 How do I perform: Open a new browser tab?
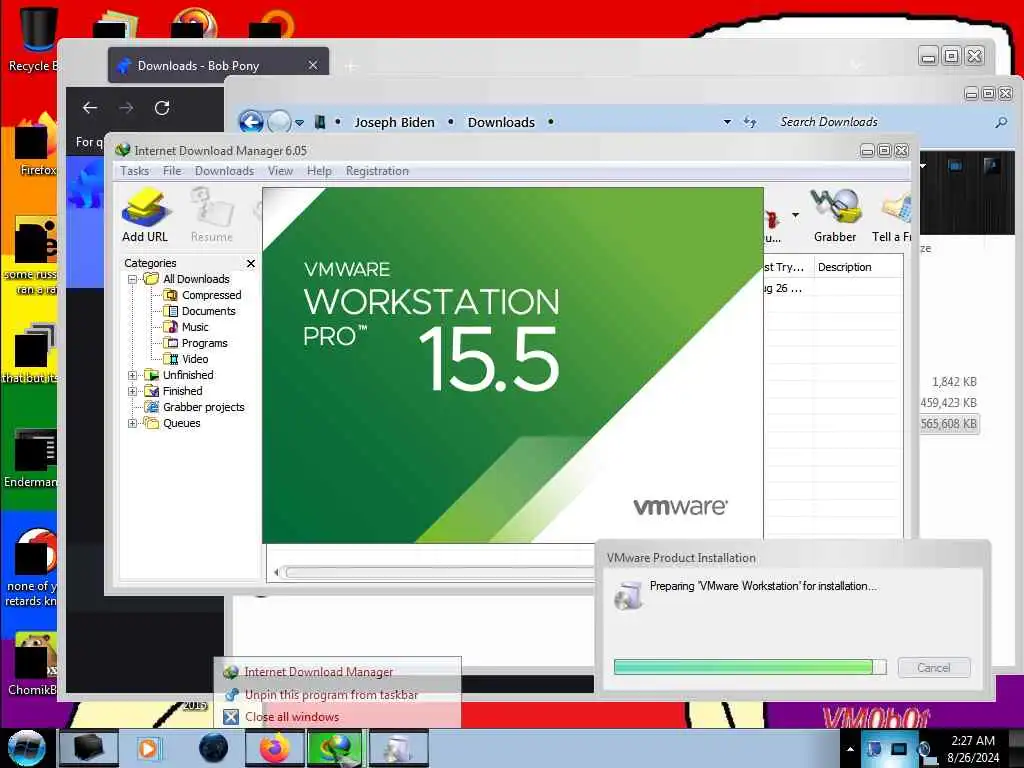point(351,66)
